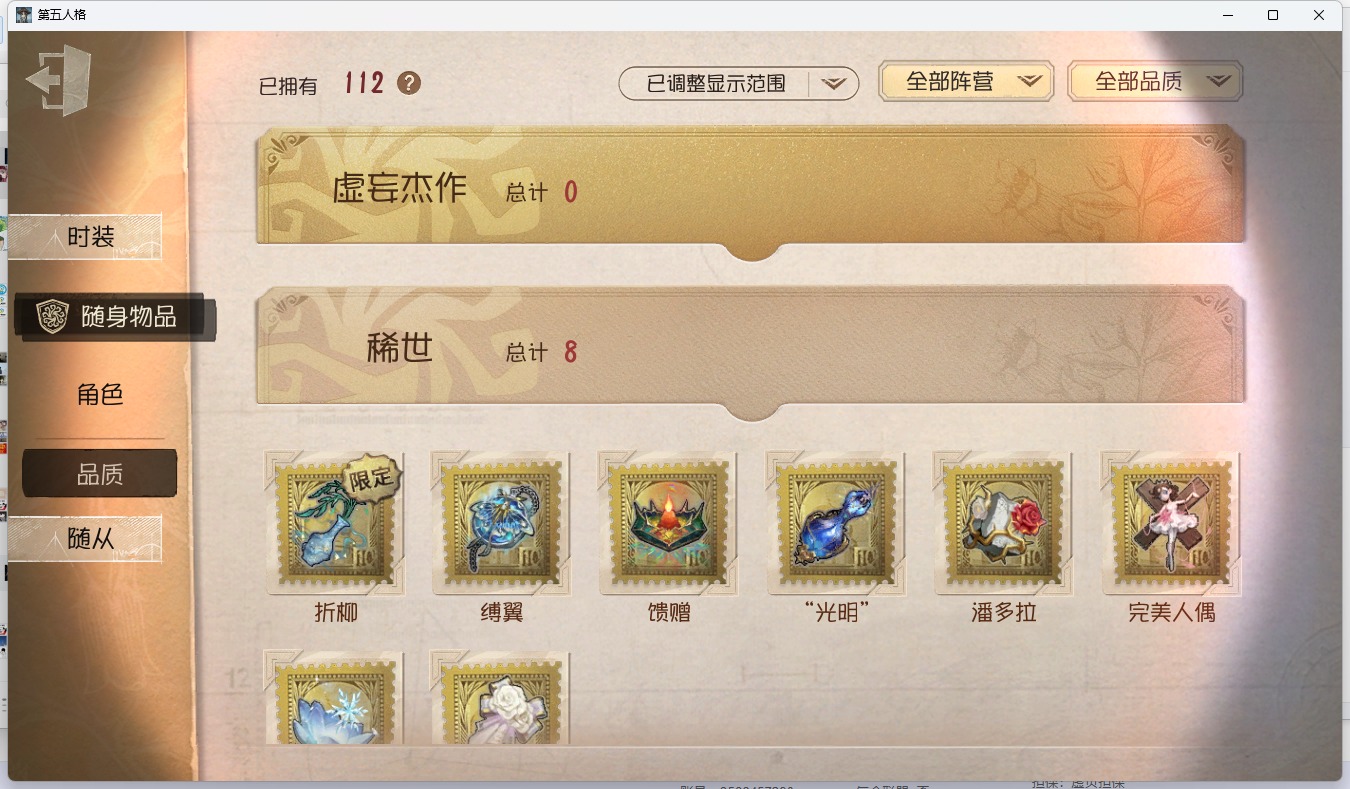Expand the 全部品质 quality filter
Viewport: 1350px width, 789px height.
tap(1155, 82)
